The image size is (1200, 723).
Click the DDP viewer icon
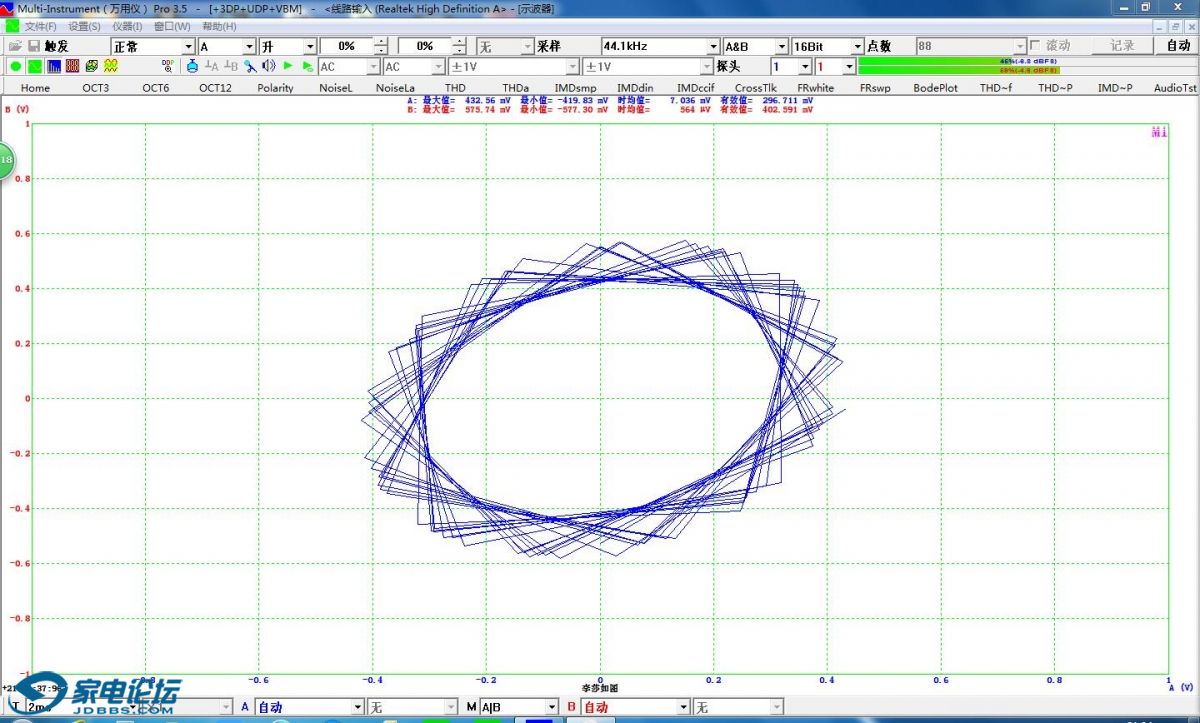[x=167, y=66]
